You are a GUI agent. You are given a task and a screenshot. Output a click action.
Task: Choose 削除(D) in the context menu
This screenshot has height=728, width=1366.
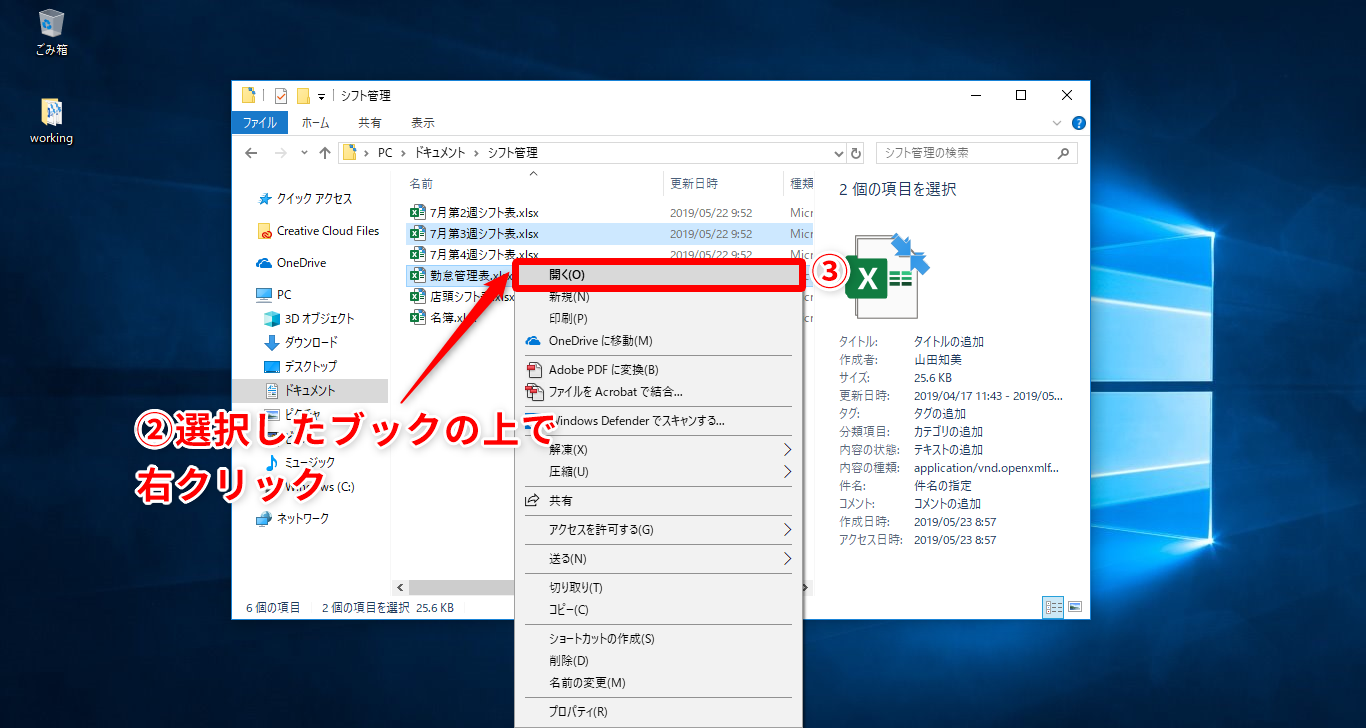coord(658,661)
